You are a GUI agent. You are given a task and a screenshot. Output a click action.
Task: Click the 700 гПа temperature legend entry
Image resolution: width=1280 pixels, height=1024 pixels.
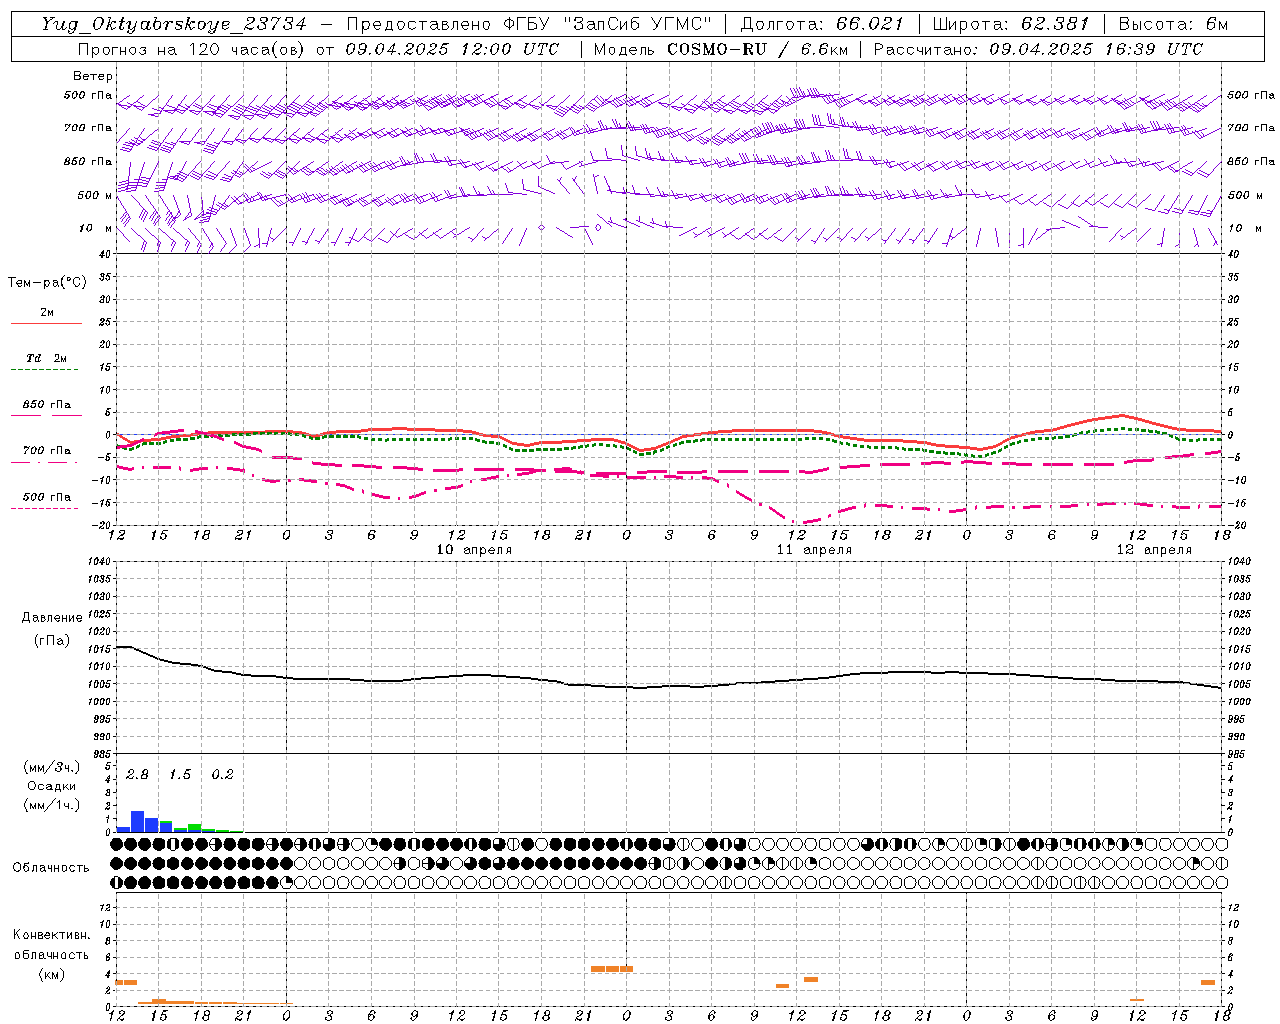pyautogui.click(x=47, y=451)
